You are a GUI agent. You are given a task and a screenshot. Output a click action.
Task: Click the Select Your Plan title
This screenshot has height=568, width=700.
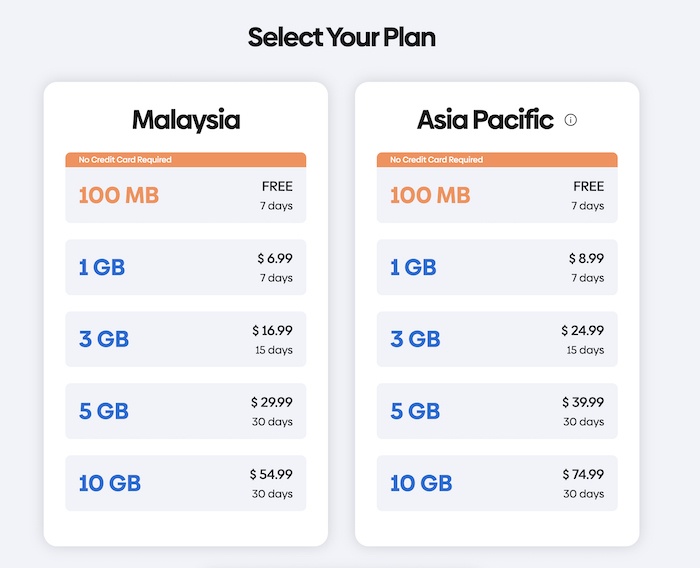coord(342,38)
